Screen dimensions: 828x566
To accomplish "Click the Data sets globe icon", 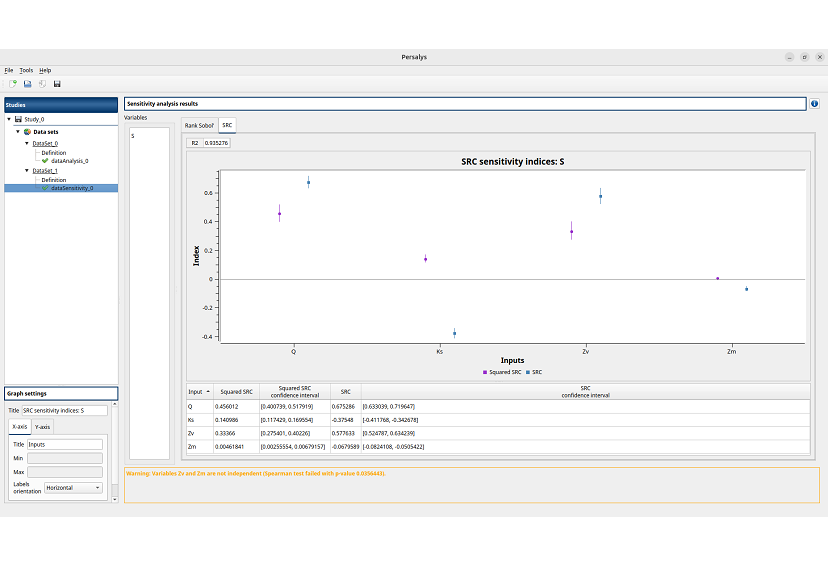I will click(x=27, y=131).
